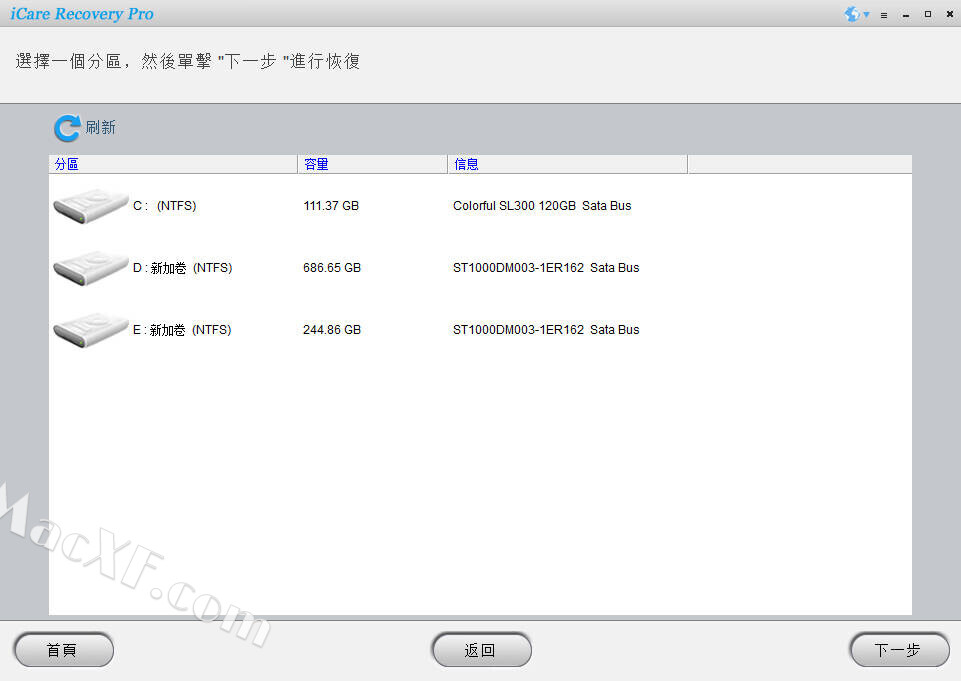Select the C: drive icon
The width and height of the screenshot is (961, 681).
pyautogui.click(x=90, y=206)
